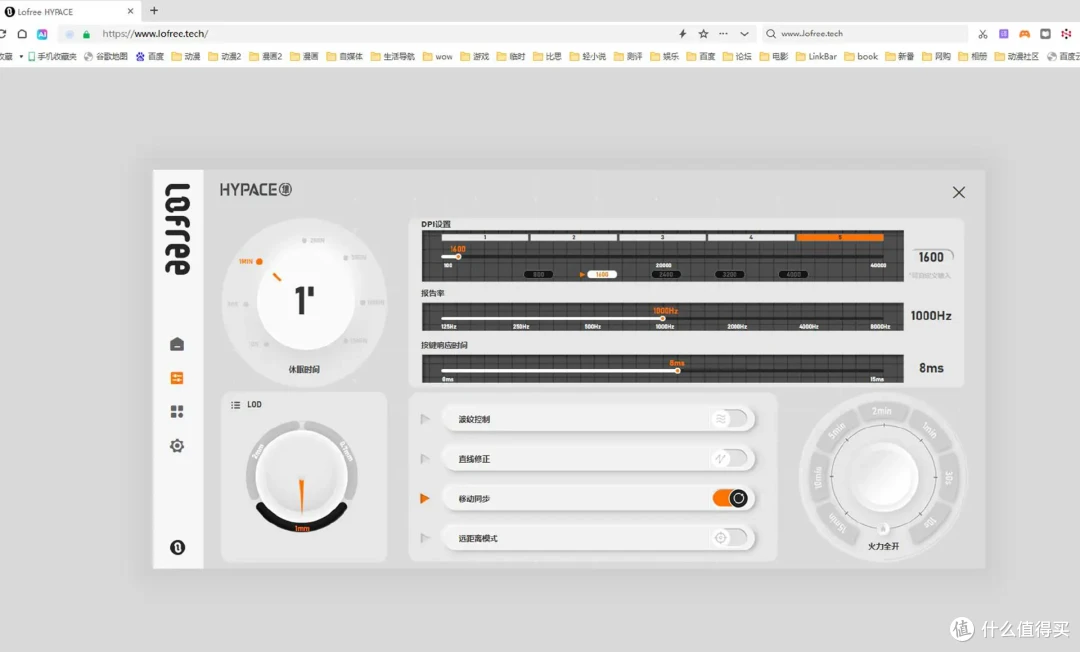Screen dimensions: 1080x652
Task: Choose the 4000 DPI preset
Action: pos(793,274)
